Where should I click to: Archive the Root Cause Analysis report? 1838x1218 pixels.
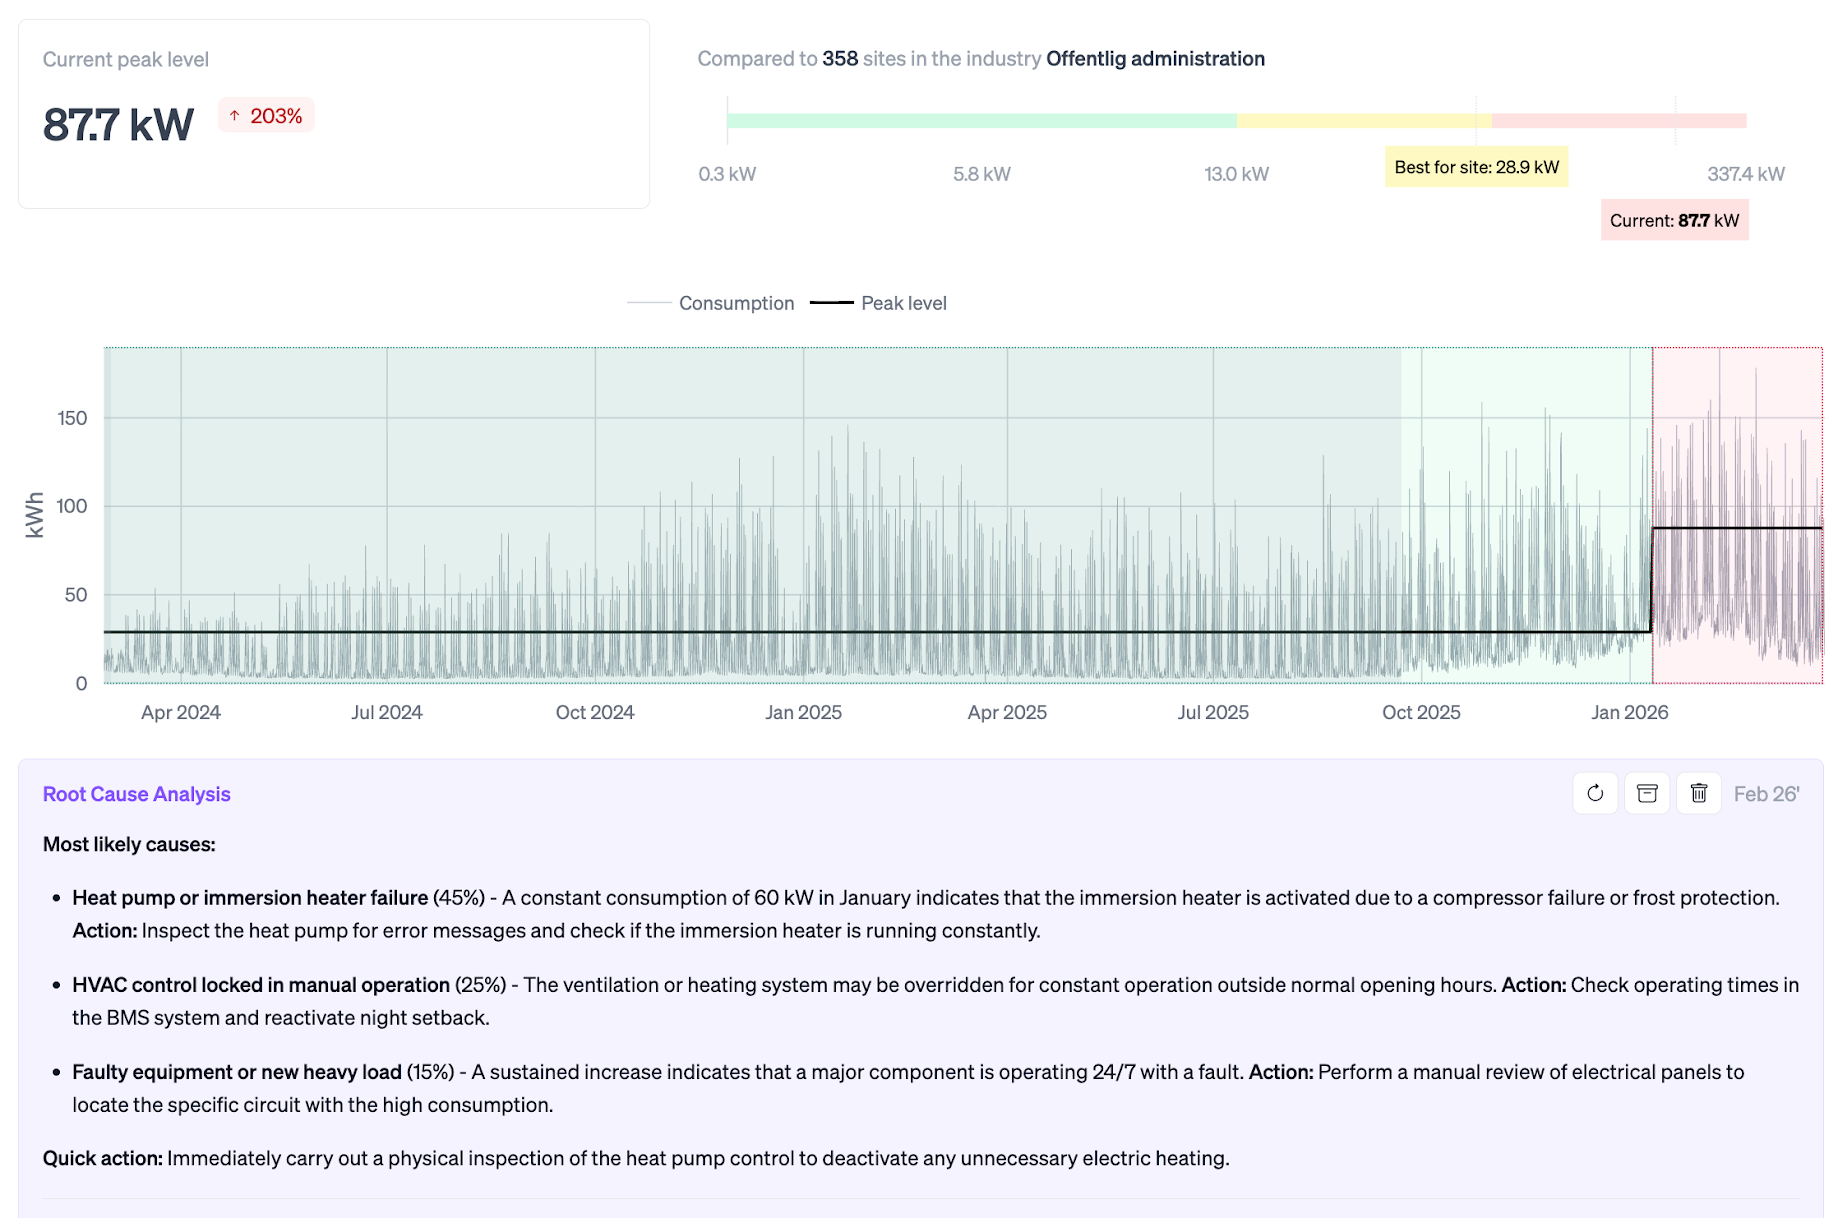point(1646,793)
